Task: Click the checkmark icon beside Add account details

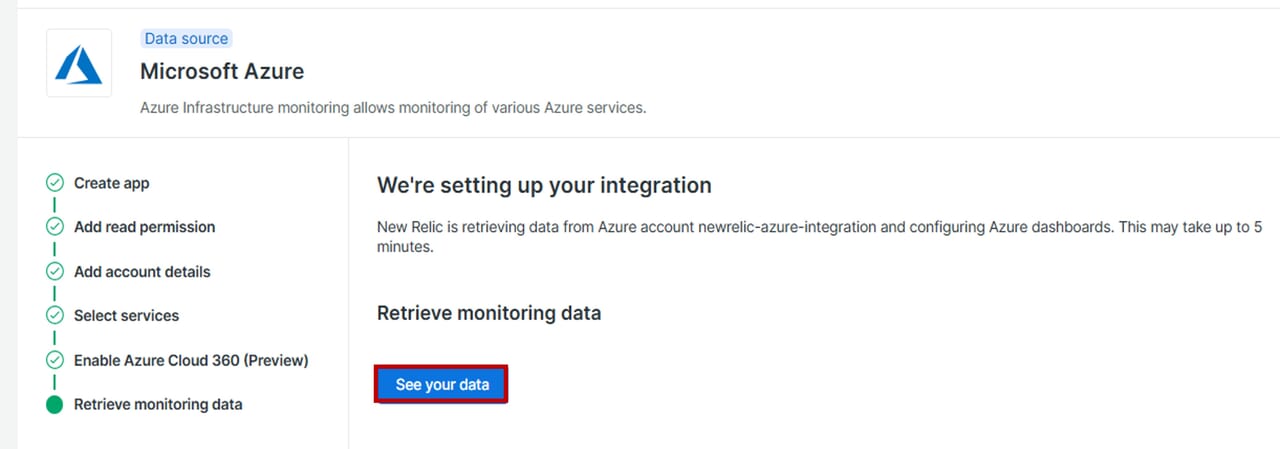Action: 55,272
